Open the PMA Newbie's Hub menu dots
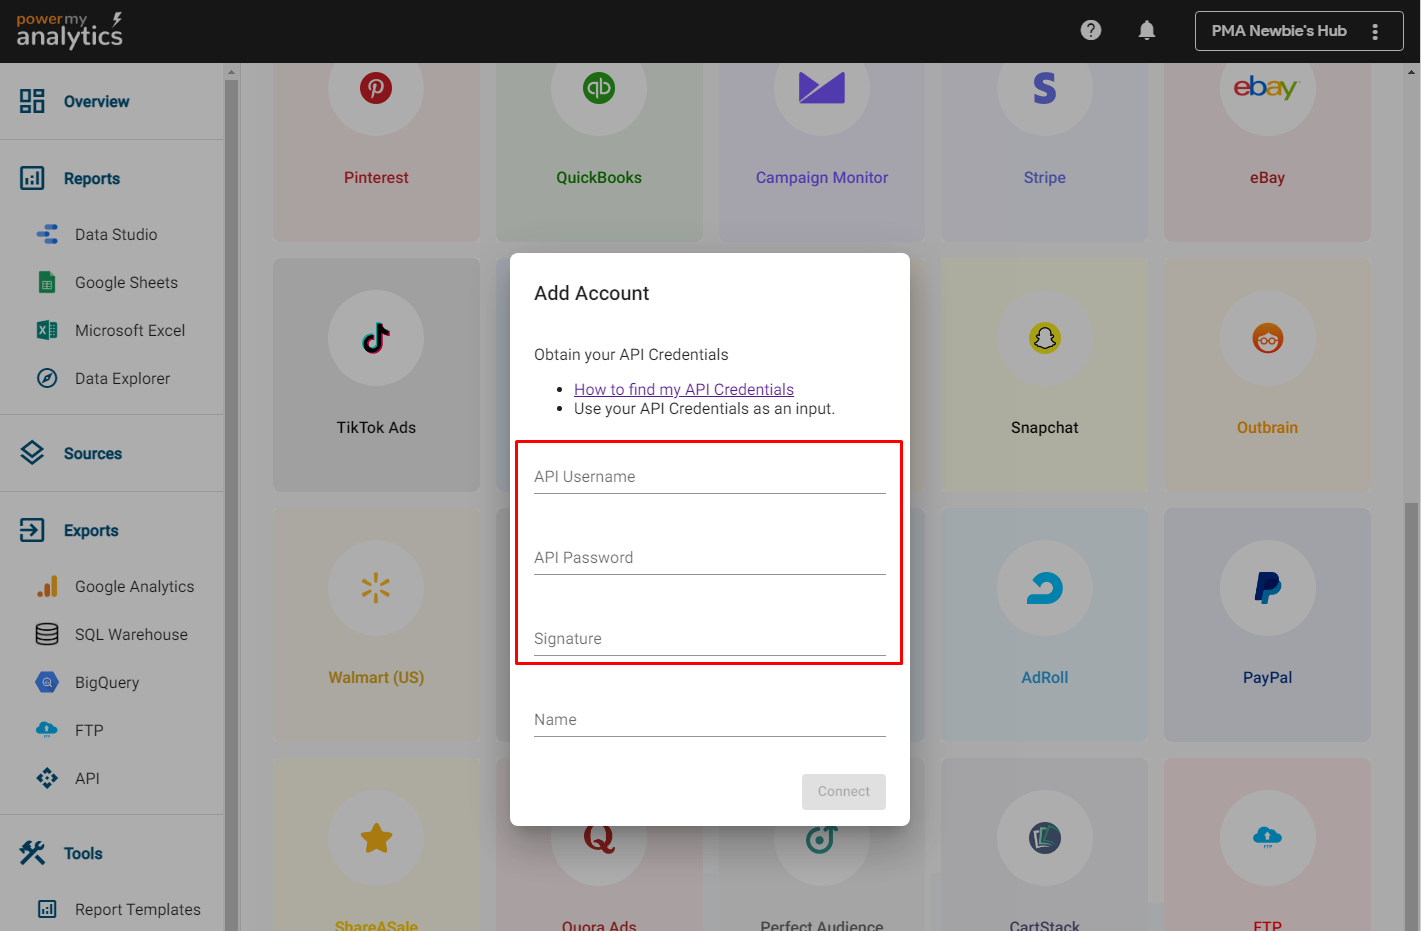 pos(1375,31)
